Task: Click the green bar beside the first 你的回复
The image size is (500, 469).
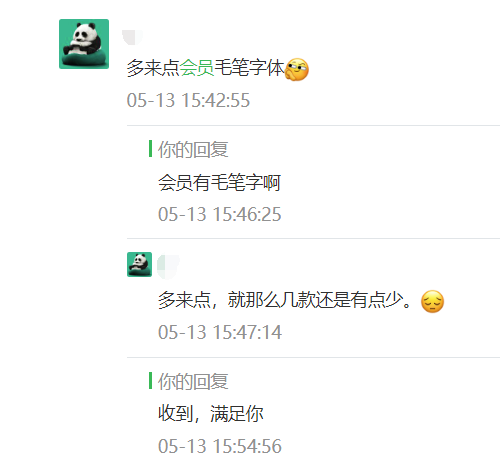Action: (x=151, y=149)
